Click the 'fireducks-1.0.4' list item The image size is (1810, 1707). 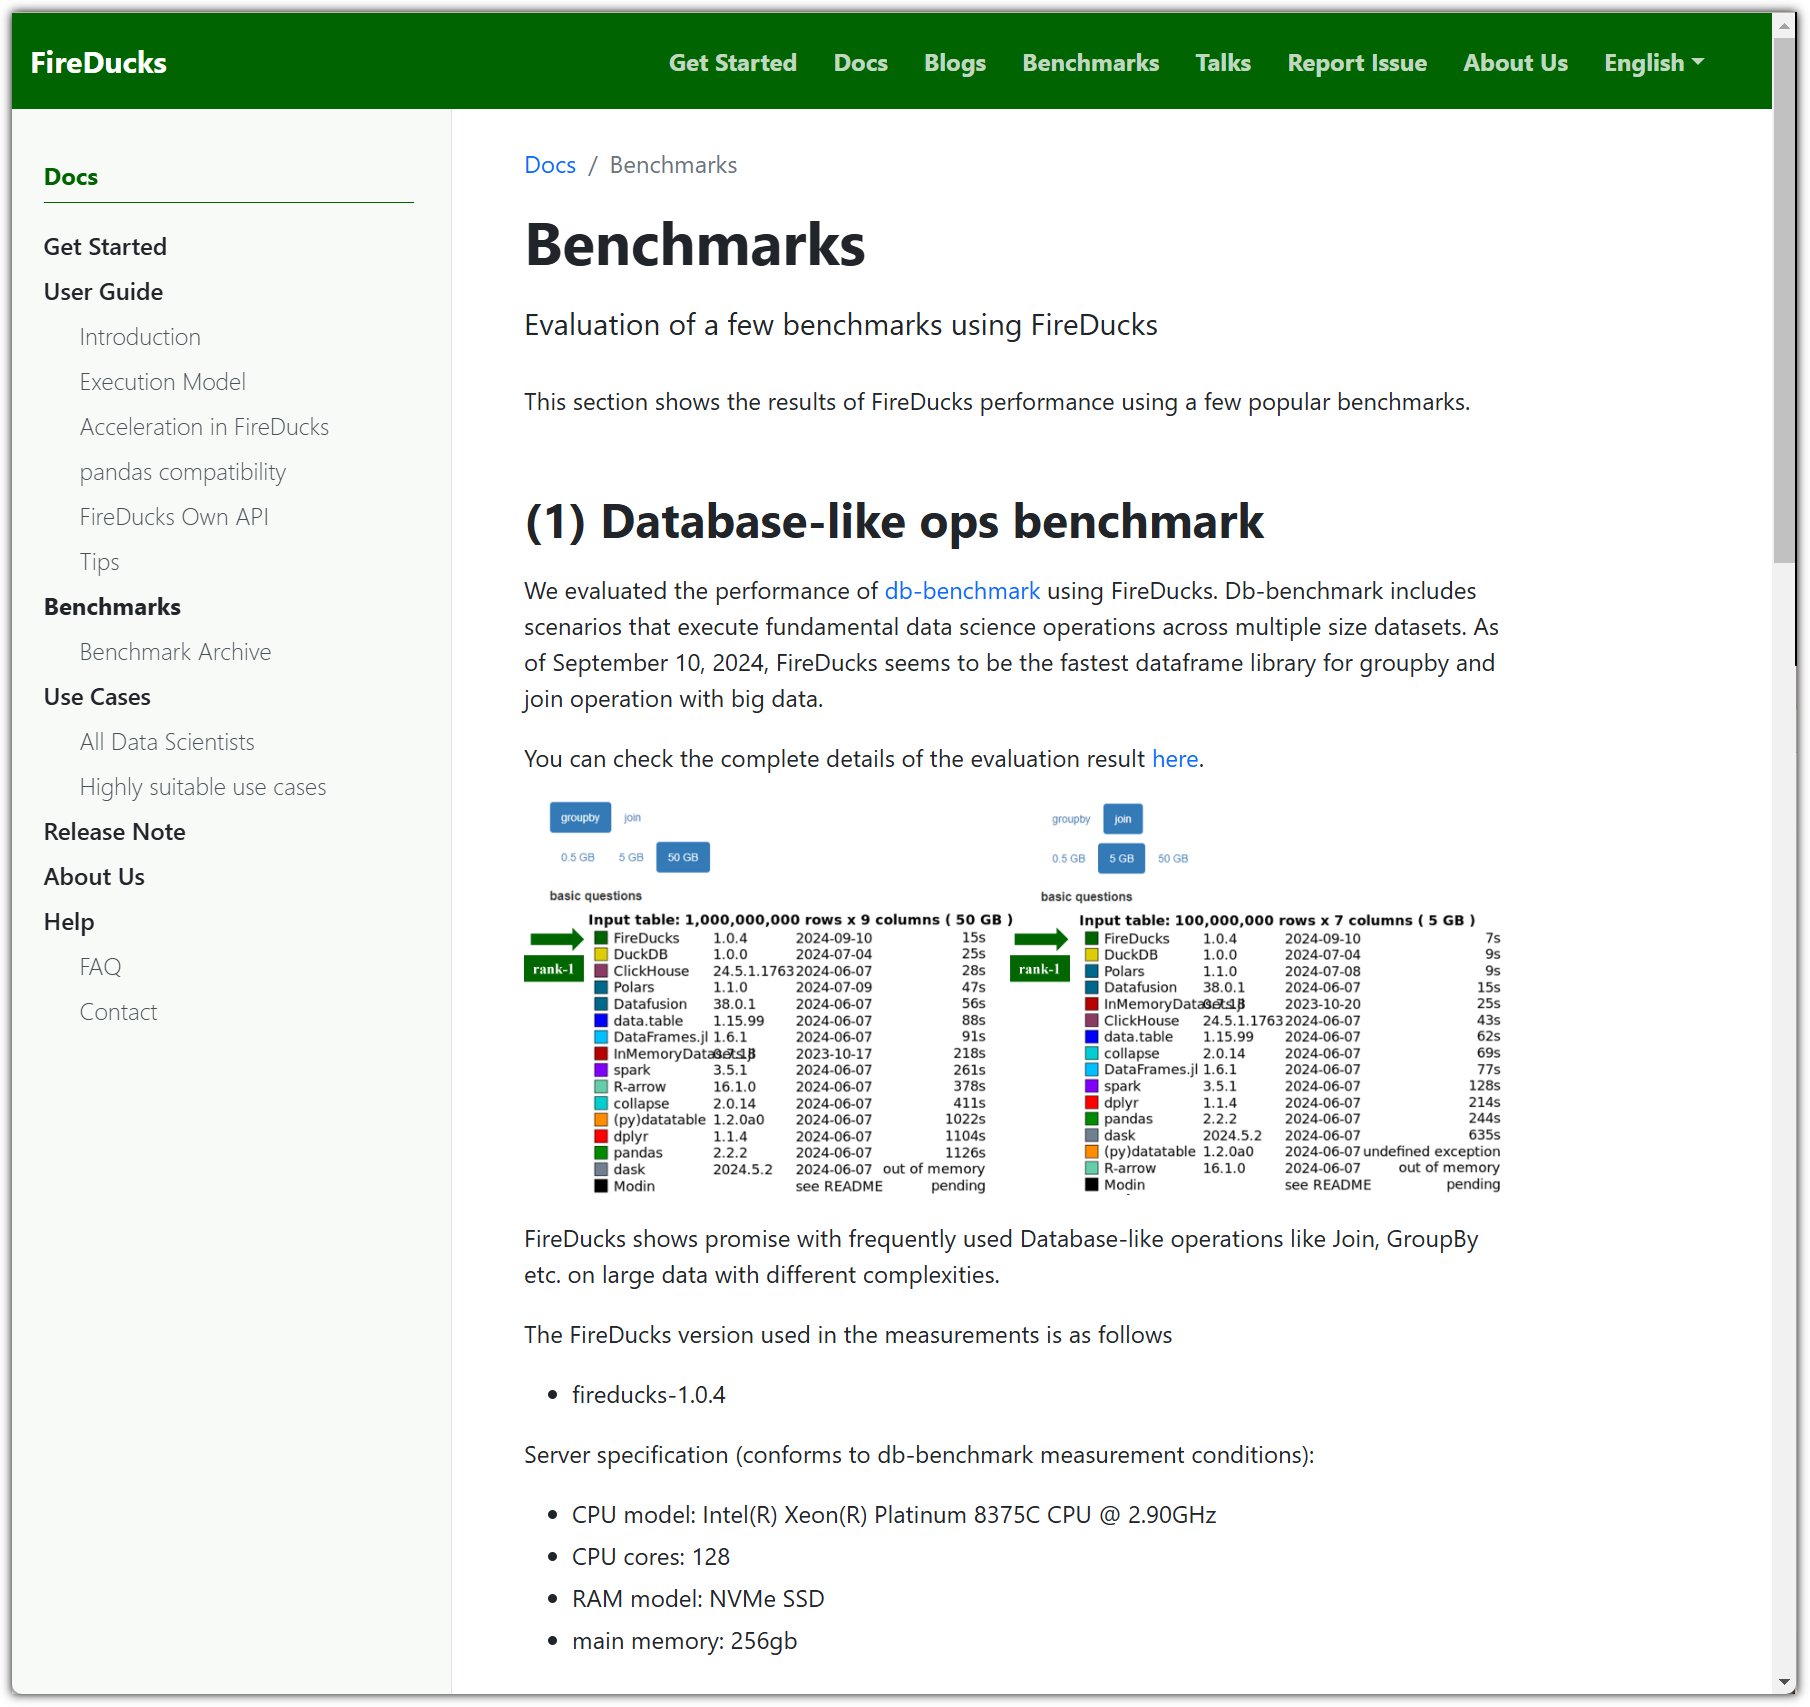click(649, 1395)
